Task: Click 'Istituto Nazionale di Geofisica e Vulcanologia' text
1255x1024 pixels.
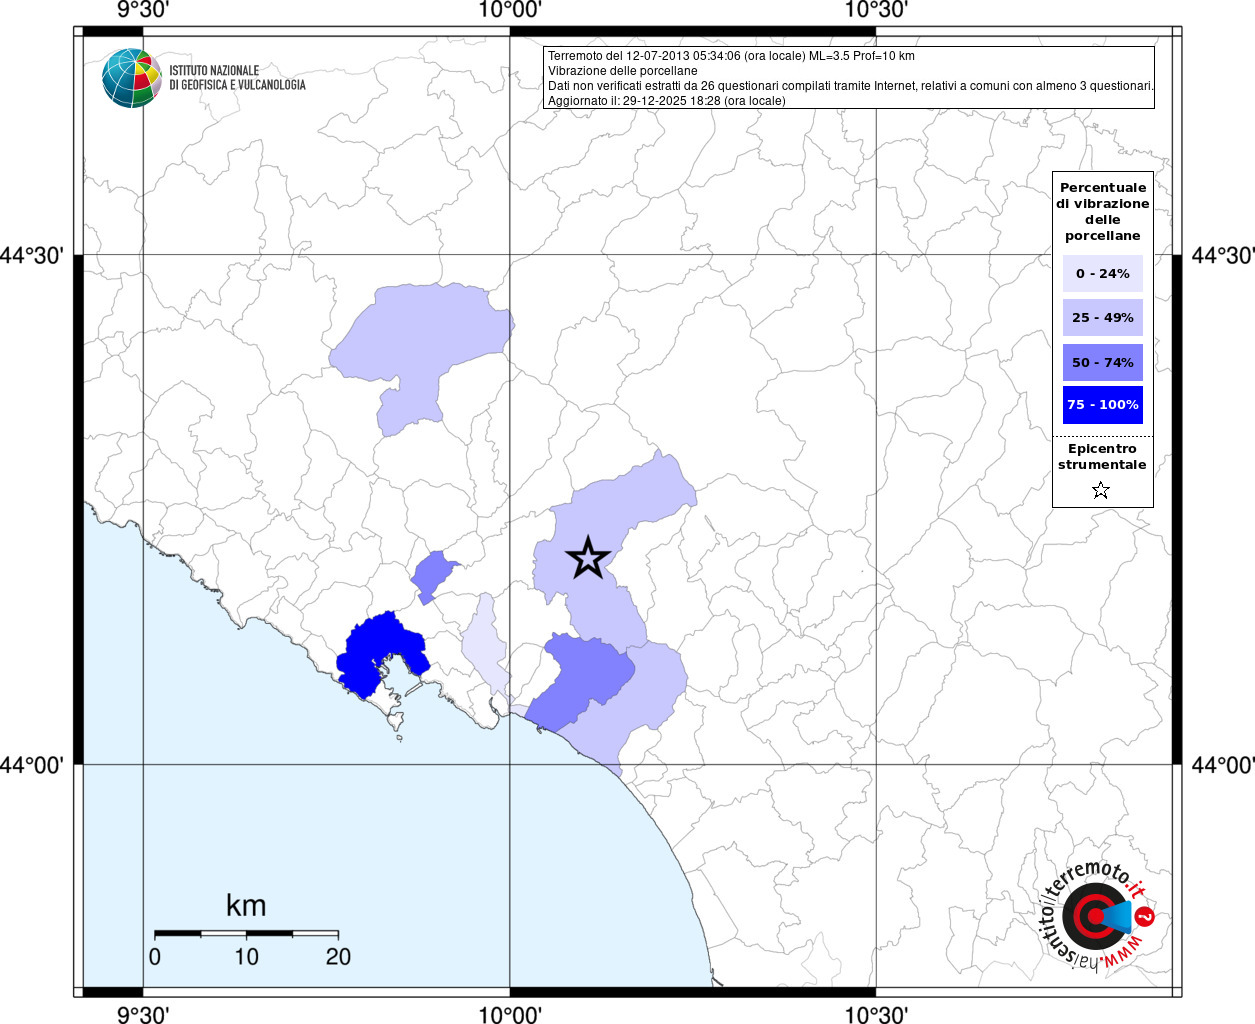Action: (x=237, y=78)
